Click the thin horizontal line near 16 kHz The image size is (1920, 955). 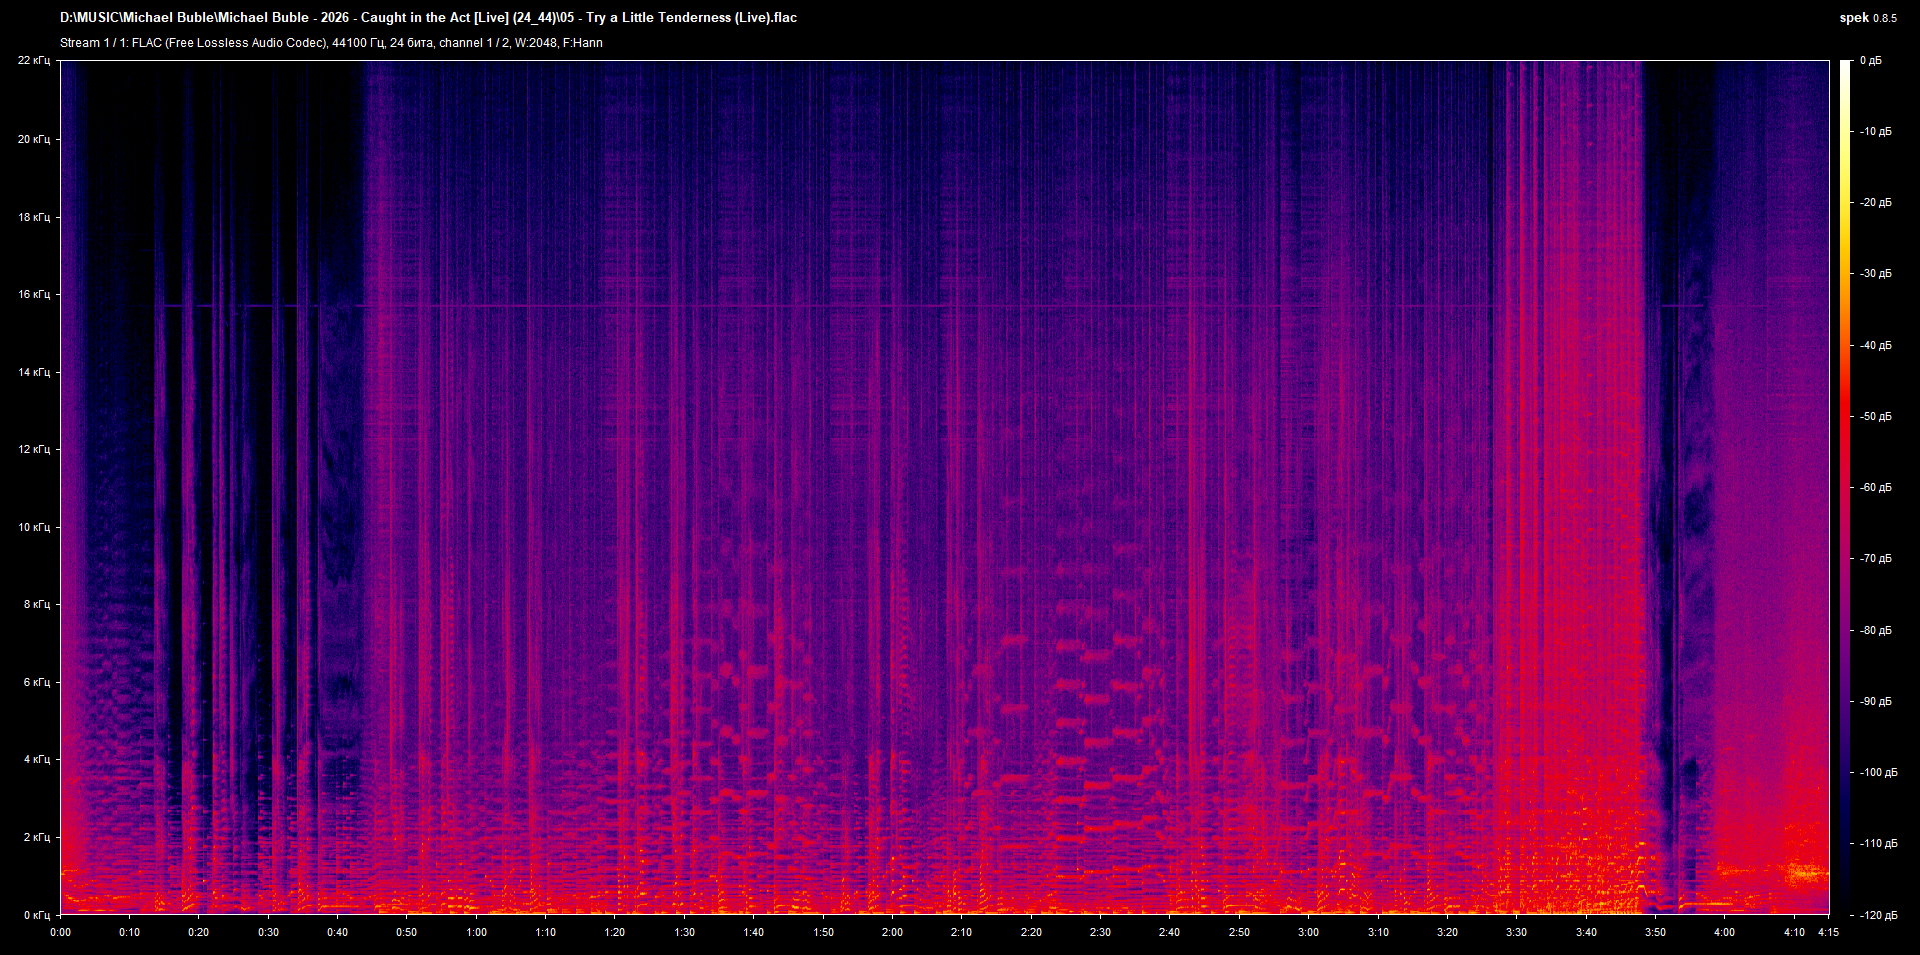pyautogui.click(x=930, y=305)
